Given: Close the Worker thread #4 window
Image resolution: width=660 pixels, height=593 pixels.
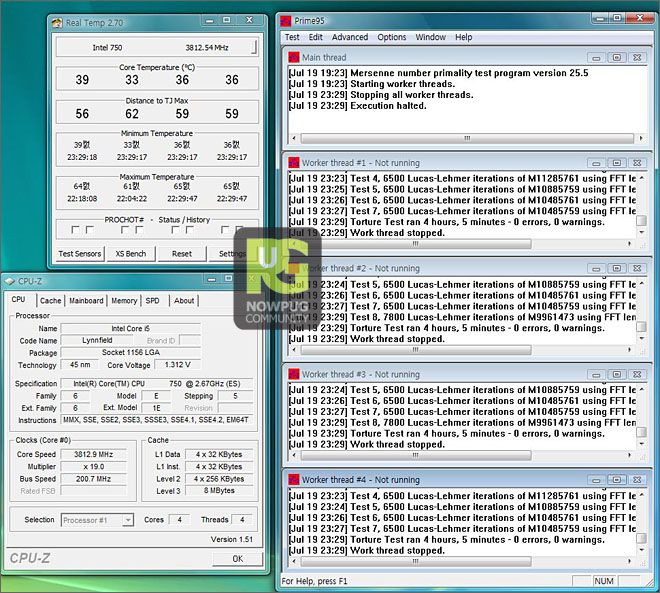Looking at the screenshot, I should point(637,480).
